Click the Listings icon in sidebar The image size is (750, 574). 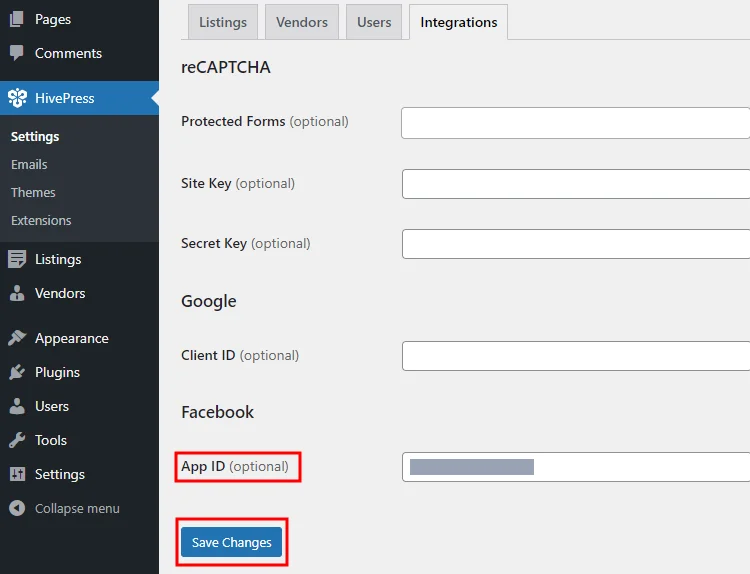[x=17, y=259]
